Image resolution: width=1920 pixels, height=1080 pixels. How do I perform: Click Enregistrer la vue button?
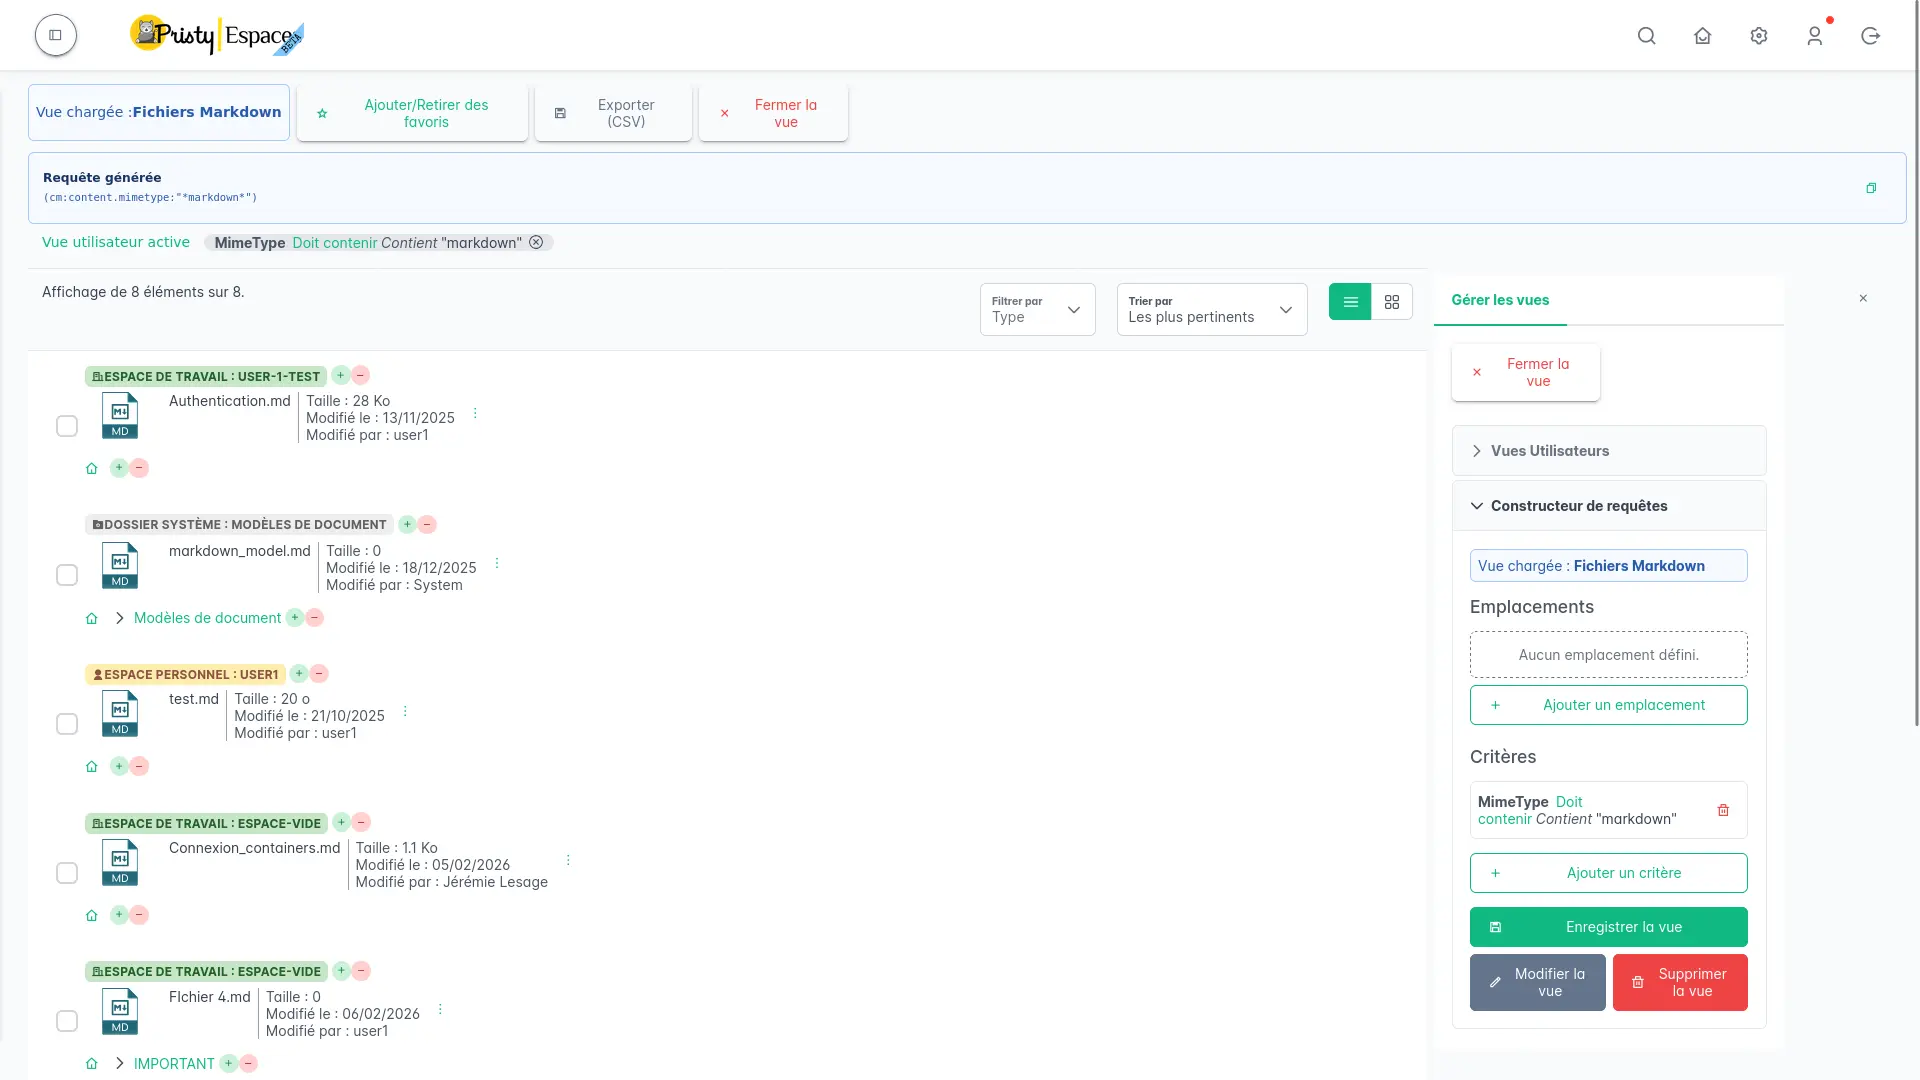(1608, 927)
